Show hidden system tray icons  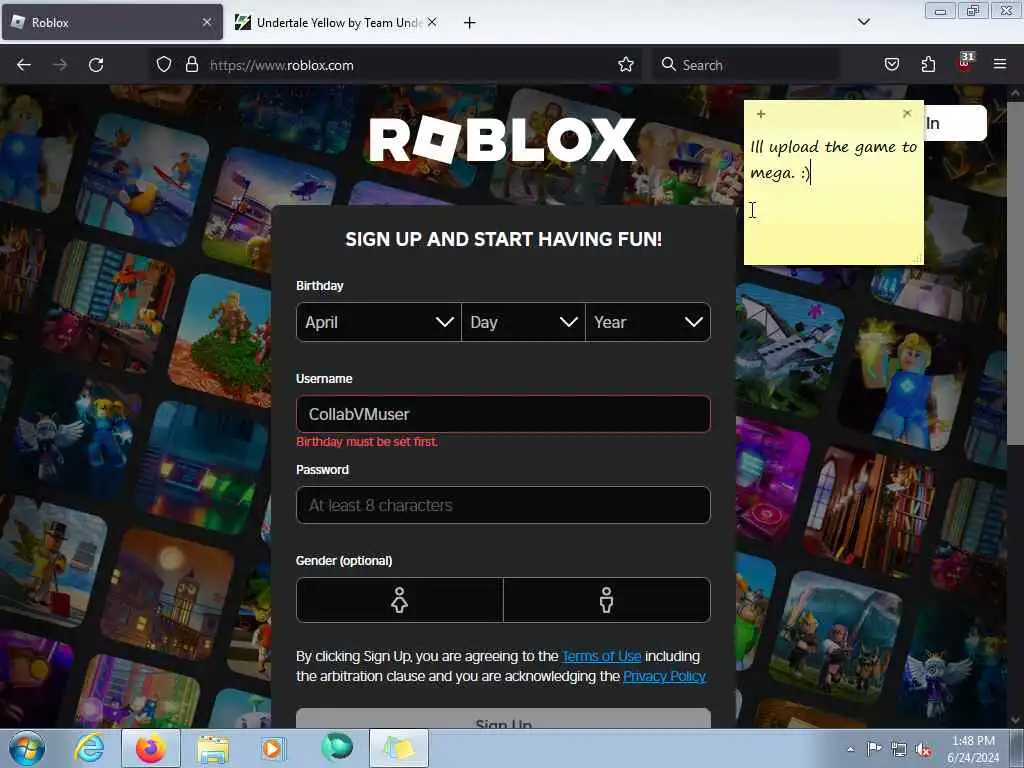click(x=850, y=750)
